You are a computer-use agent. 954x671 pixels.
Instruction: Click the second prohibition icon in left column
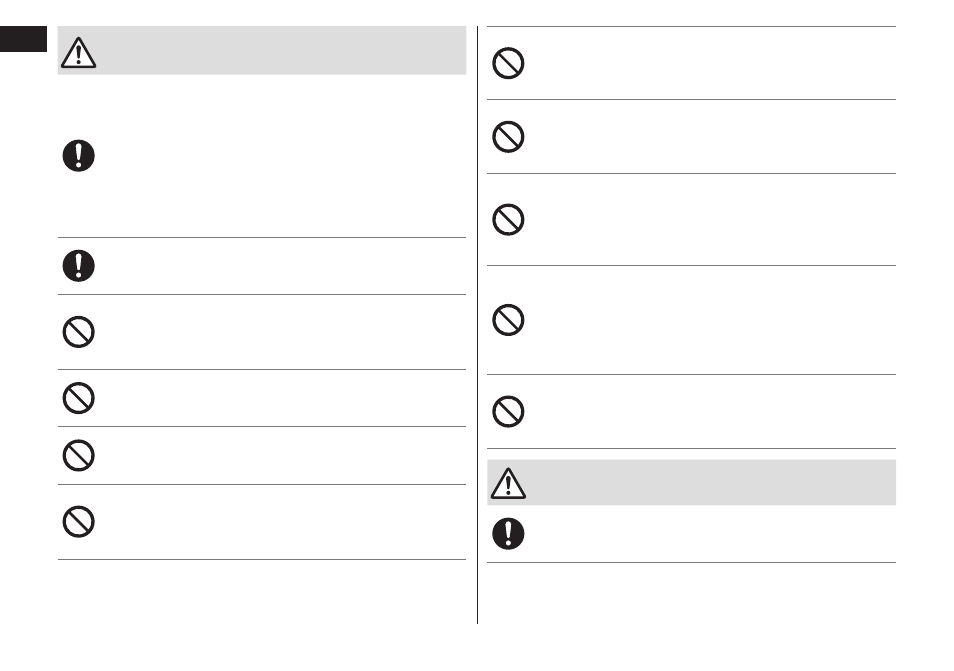(78, 398)
